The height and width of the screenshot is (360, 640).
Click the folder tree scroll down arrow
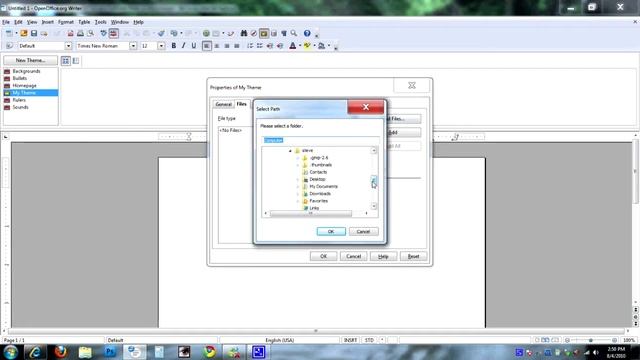(374, 206)
